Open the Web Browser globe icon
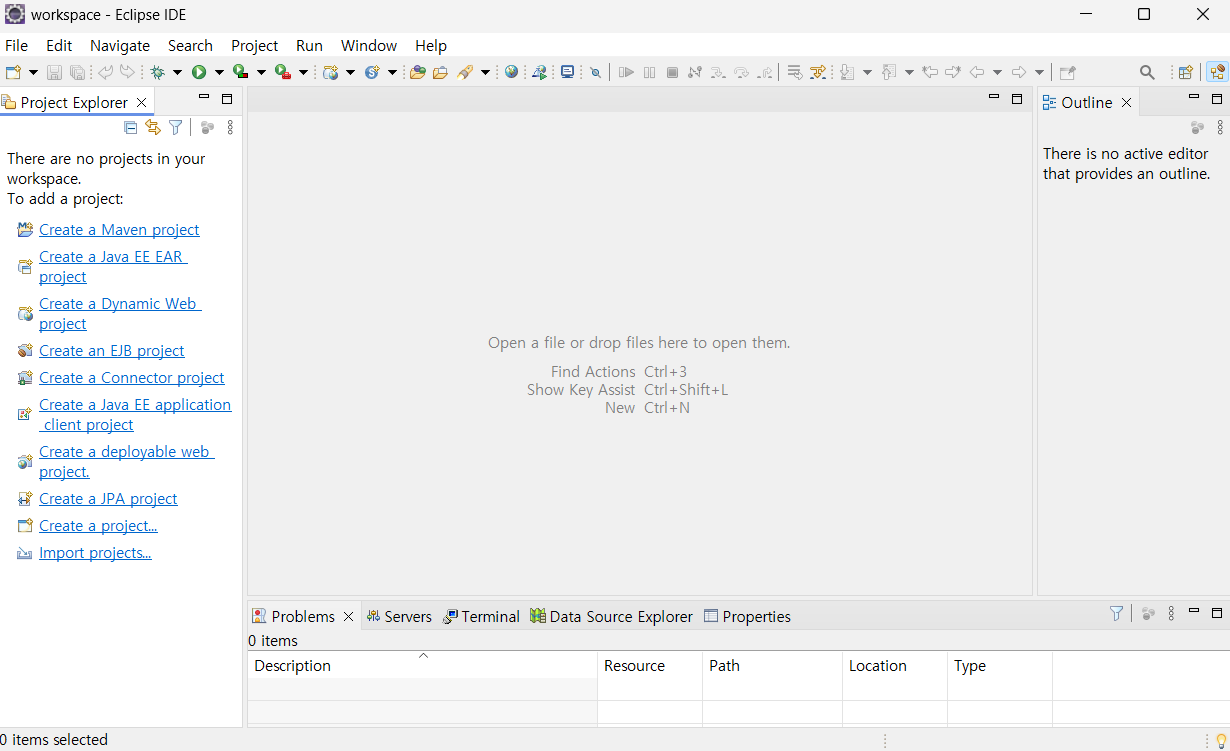This screenshot has width=1230, height=751. tap(511, 72)
